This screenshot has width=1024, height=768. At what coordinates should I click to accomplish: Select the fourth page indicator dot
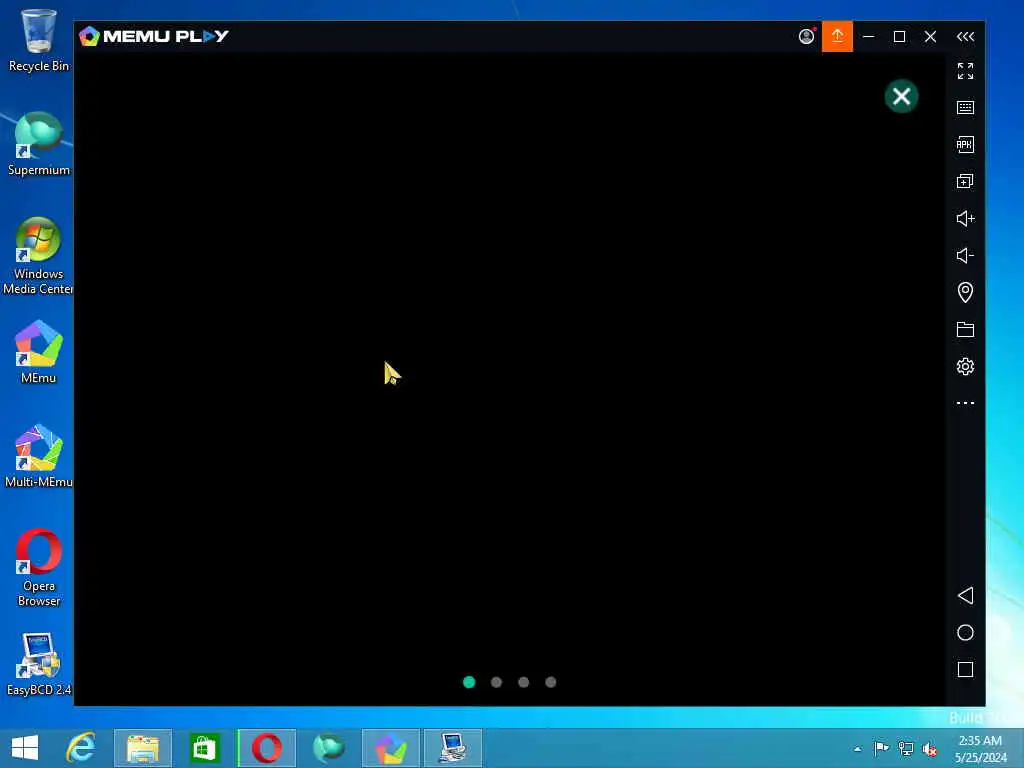(551, 682)
